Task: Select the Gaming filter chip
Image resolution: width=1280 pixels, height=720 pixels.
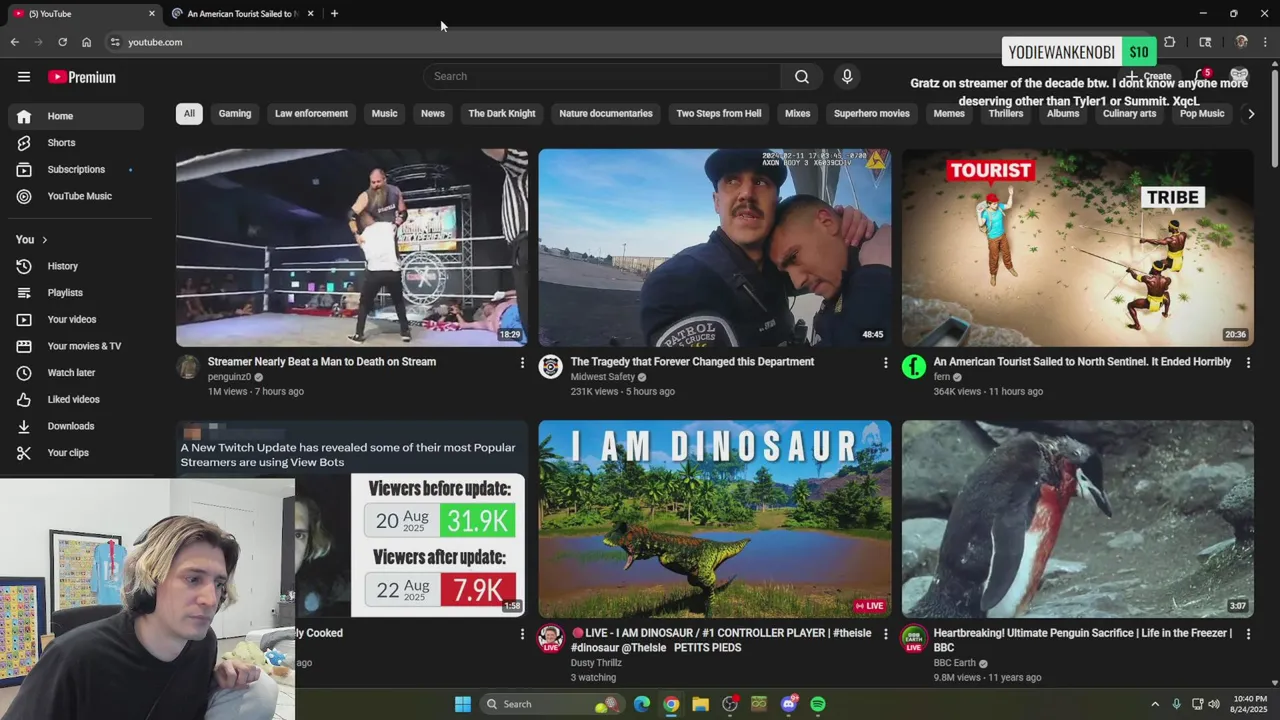Action: pyautogui.click(x=235, y=113)
